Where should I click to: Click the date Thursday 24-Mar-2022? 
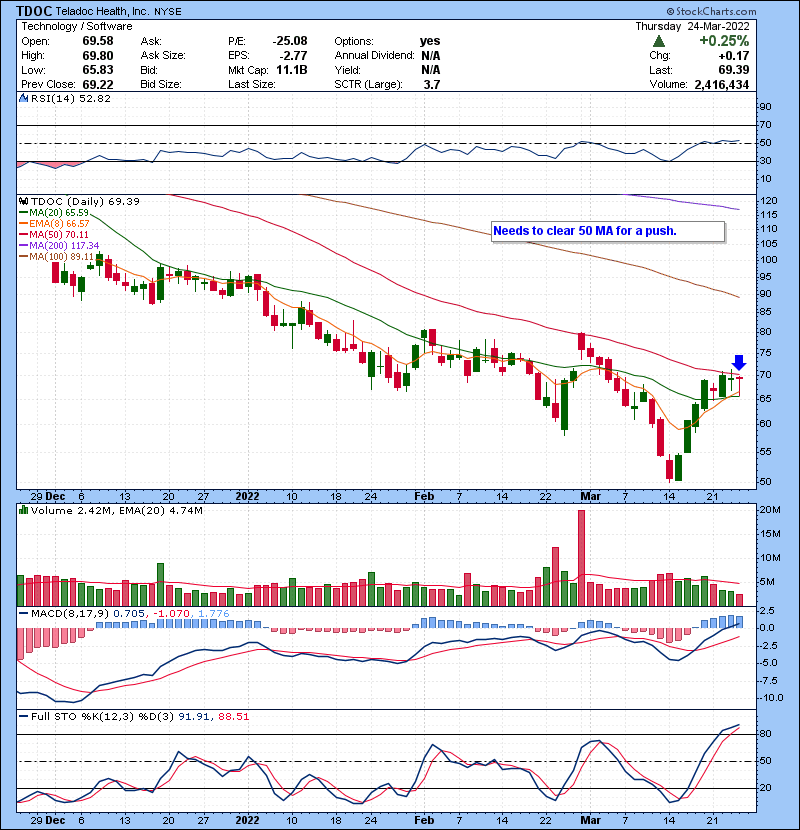click(693, 26)
